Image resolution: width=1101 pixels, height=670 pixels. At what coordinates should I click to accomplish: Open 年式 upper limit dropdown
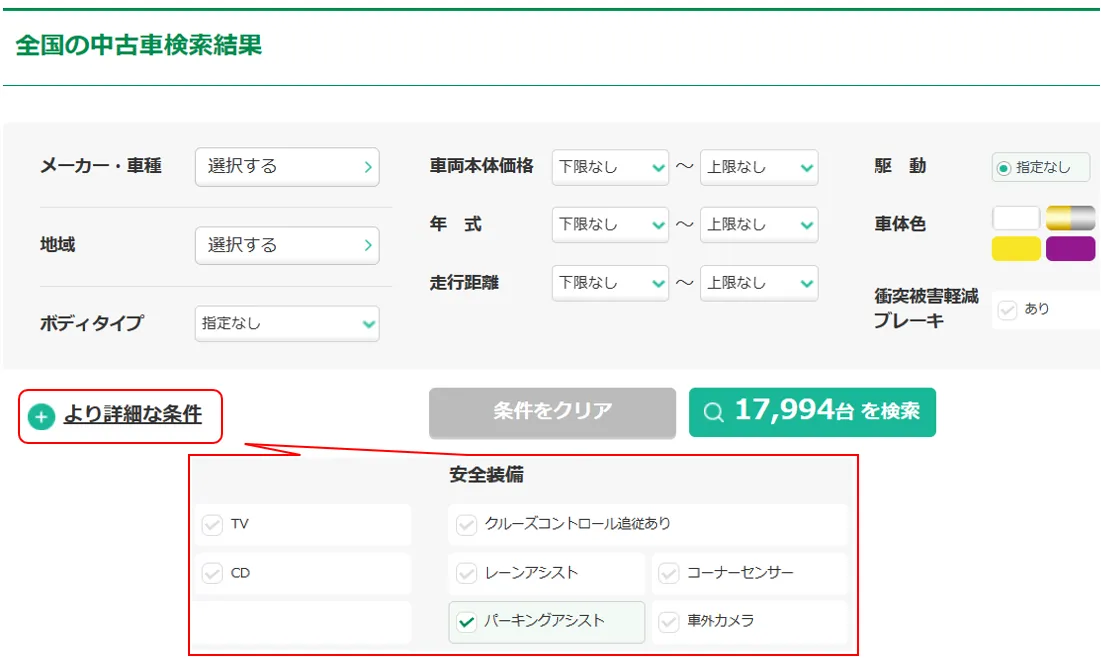click(x=758, y=225)
